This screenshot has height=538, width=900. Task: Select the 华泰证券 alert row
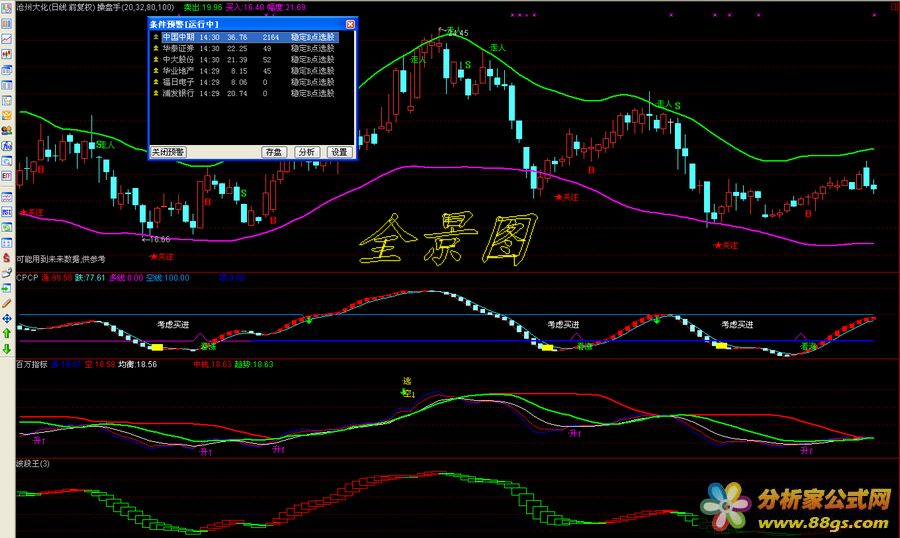244,49
